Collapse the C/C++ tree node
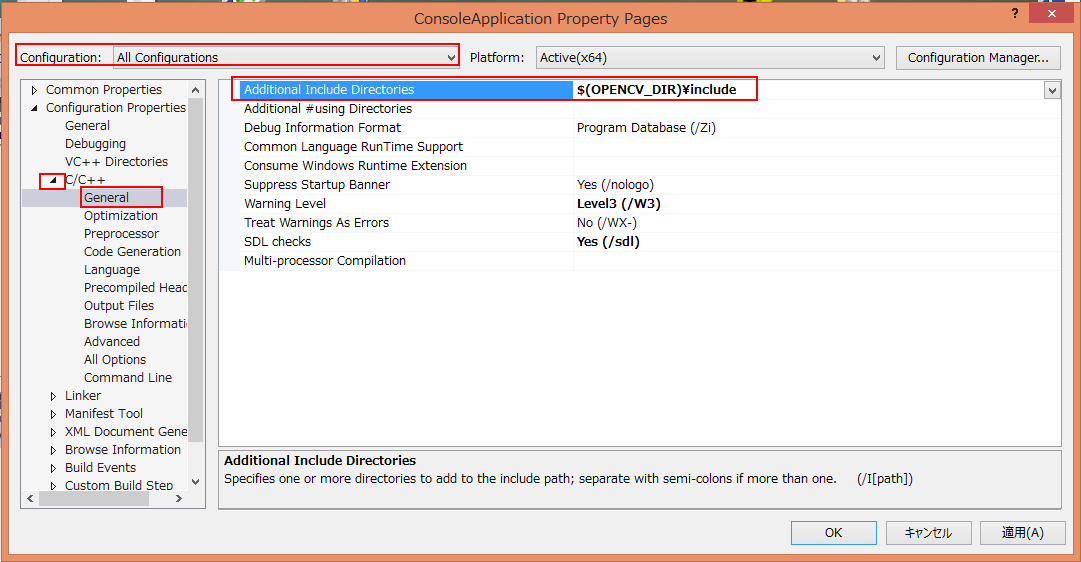Image resolution: width=1081 pixels, height=562 pixels. click(x=53, y=181)
